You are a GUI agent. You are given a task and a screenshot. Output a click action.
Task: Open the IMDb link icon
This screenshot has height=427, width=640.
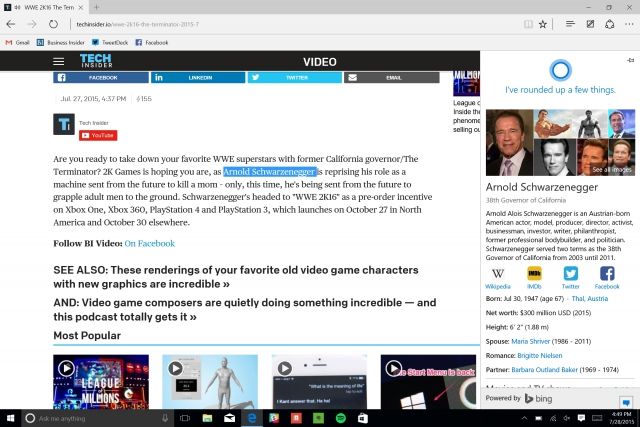point(534,276)
